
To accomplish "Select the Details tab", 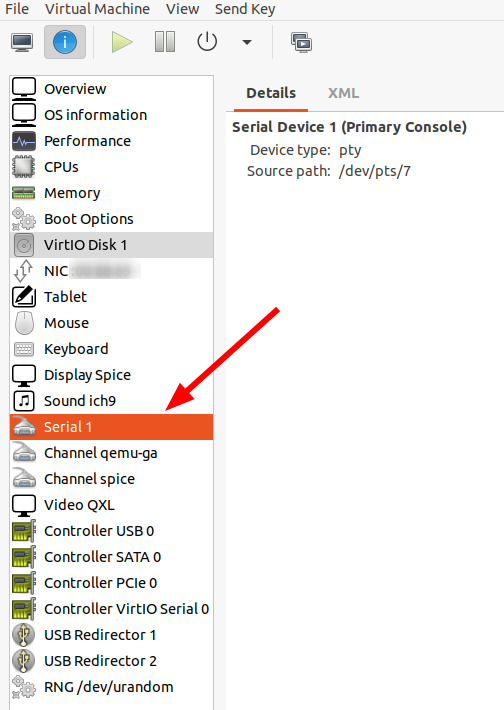I will pos(271,93).
